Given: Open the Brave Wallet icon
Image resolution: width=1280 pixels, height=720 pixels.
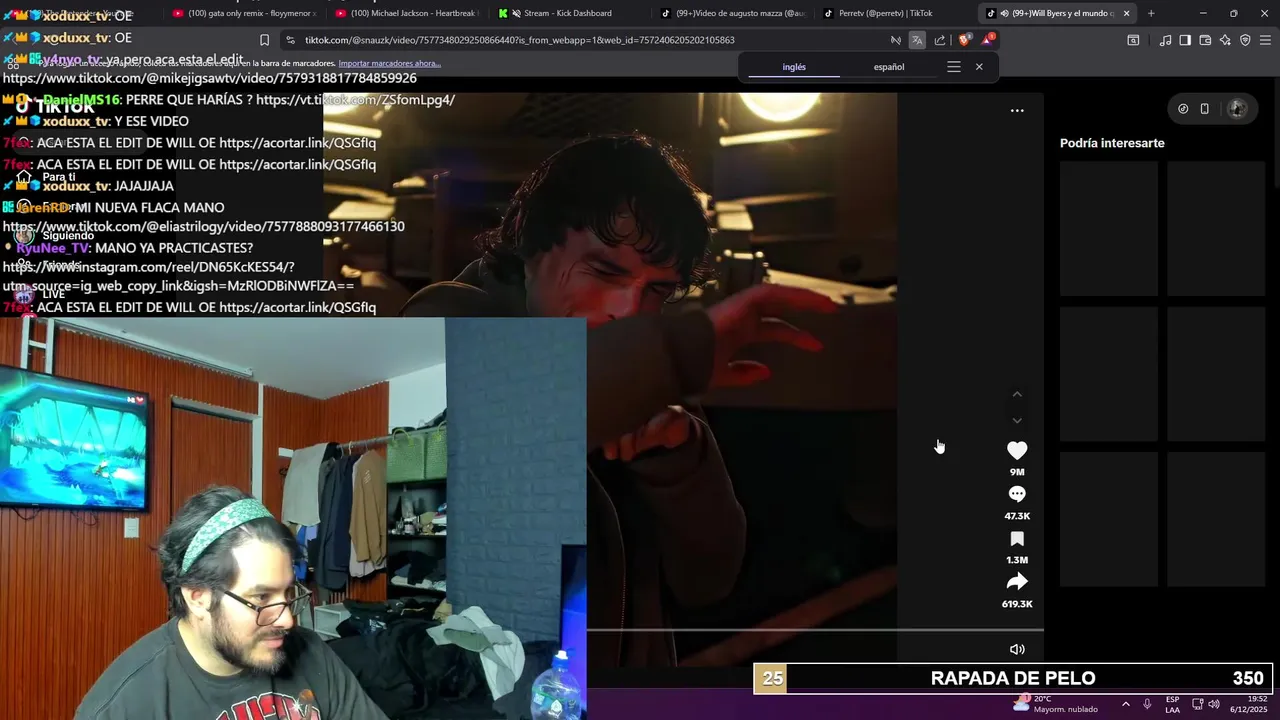Looking at the screenshot, I should pos(1205,40).
